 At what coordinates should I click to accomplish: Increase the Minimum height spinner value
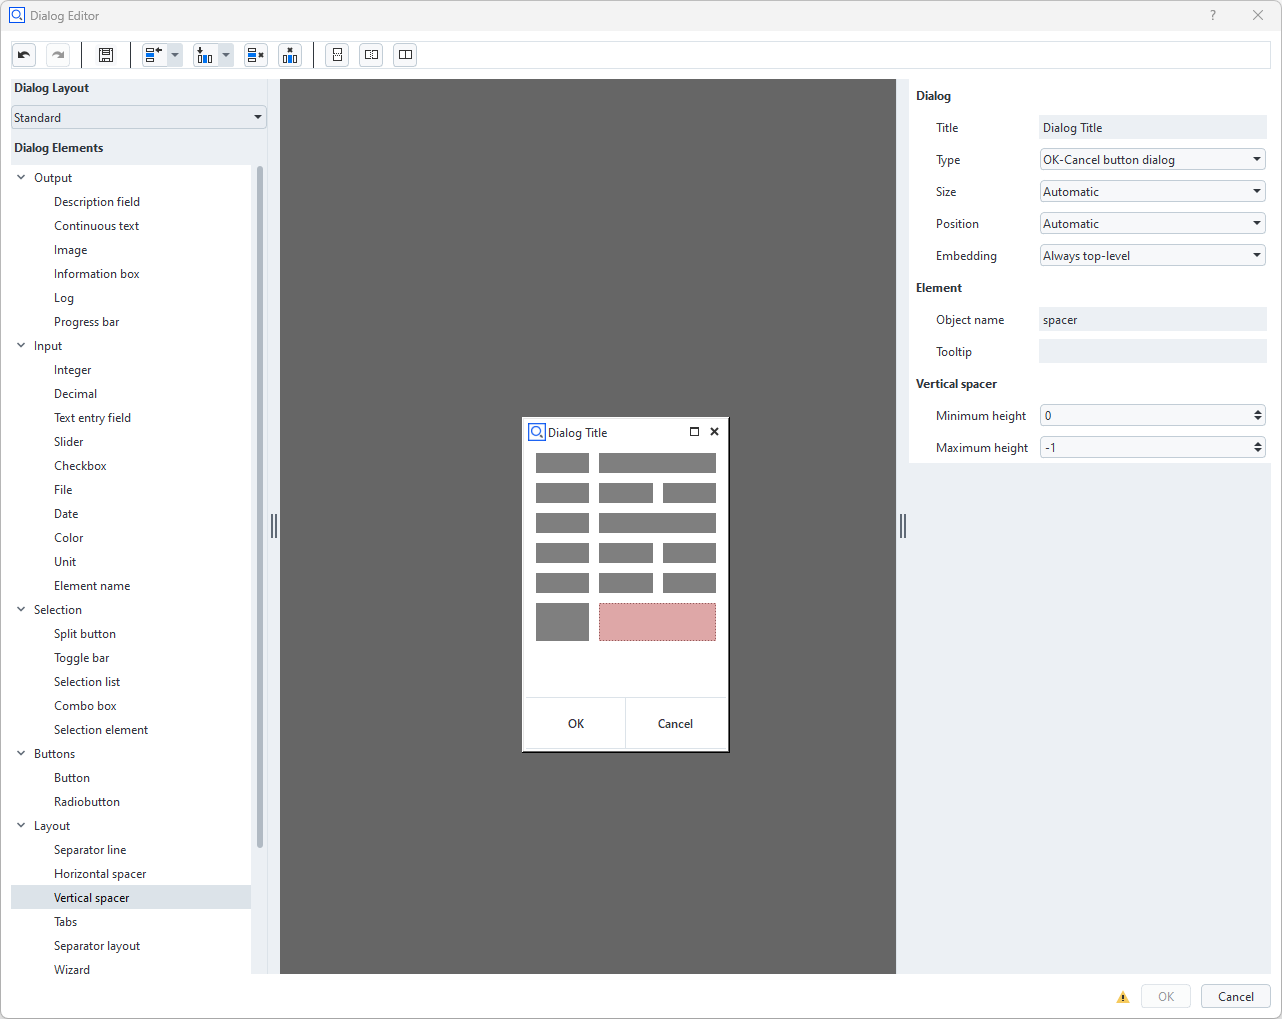[1258, 411]
